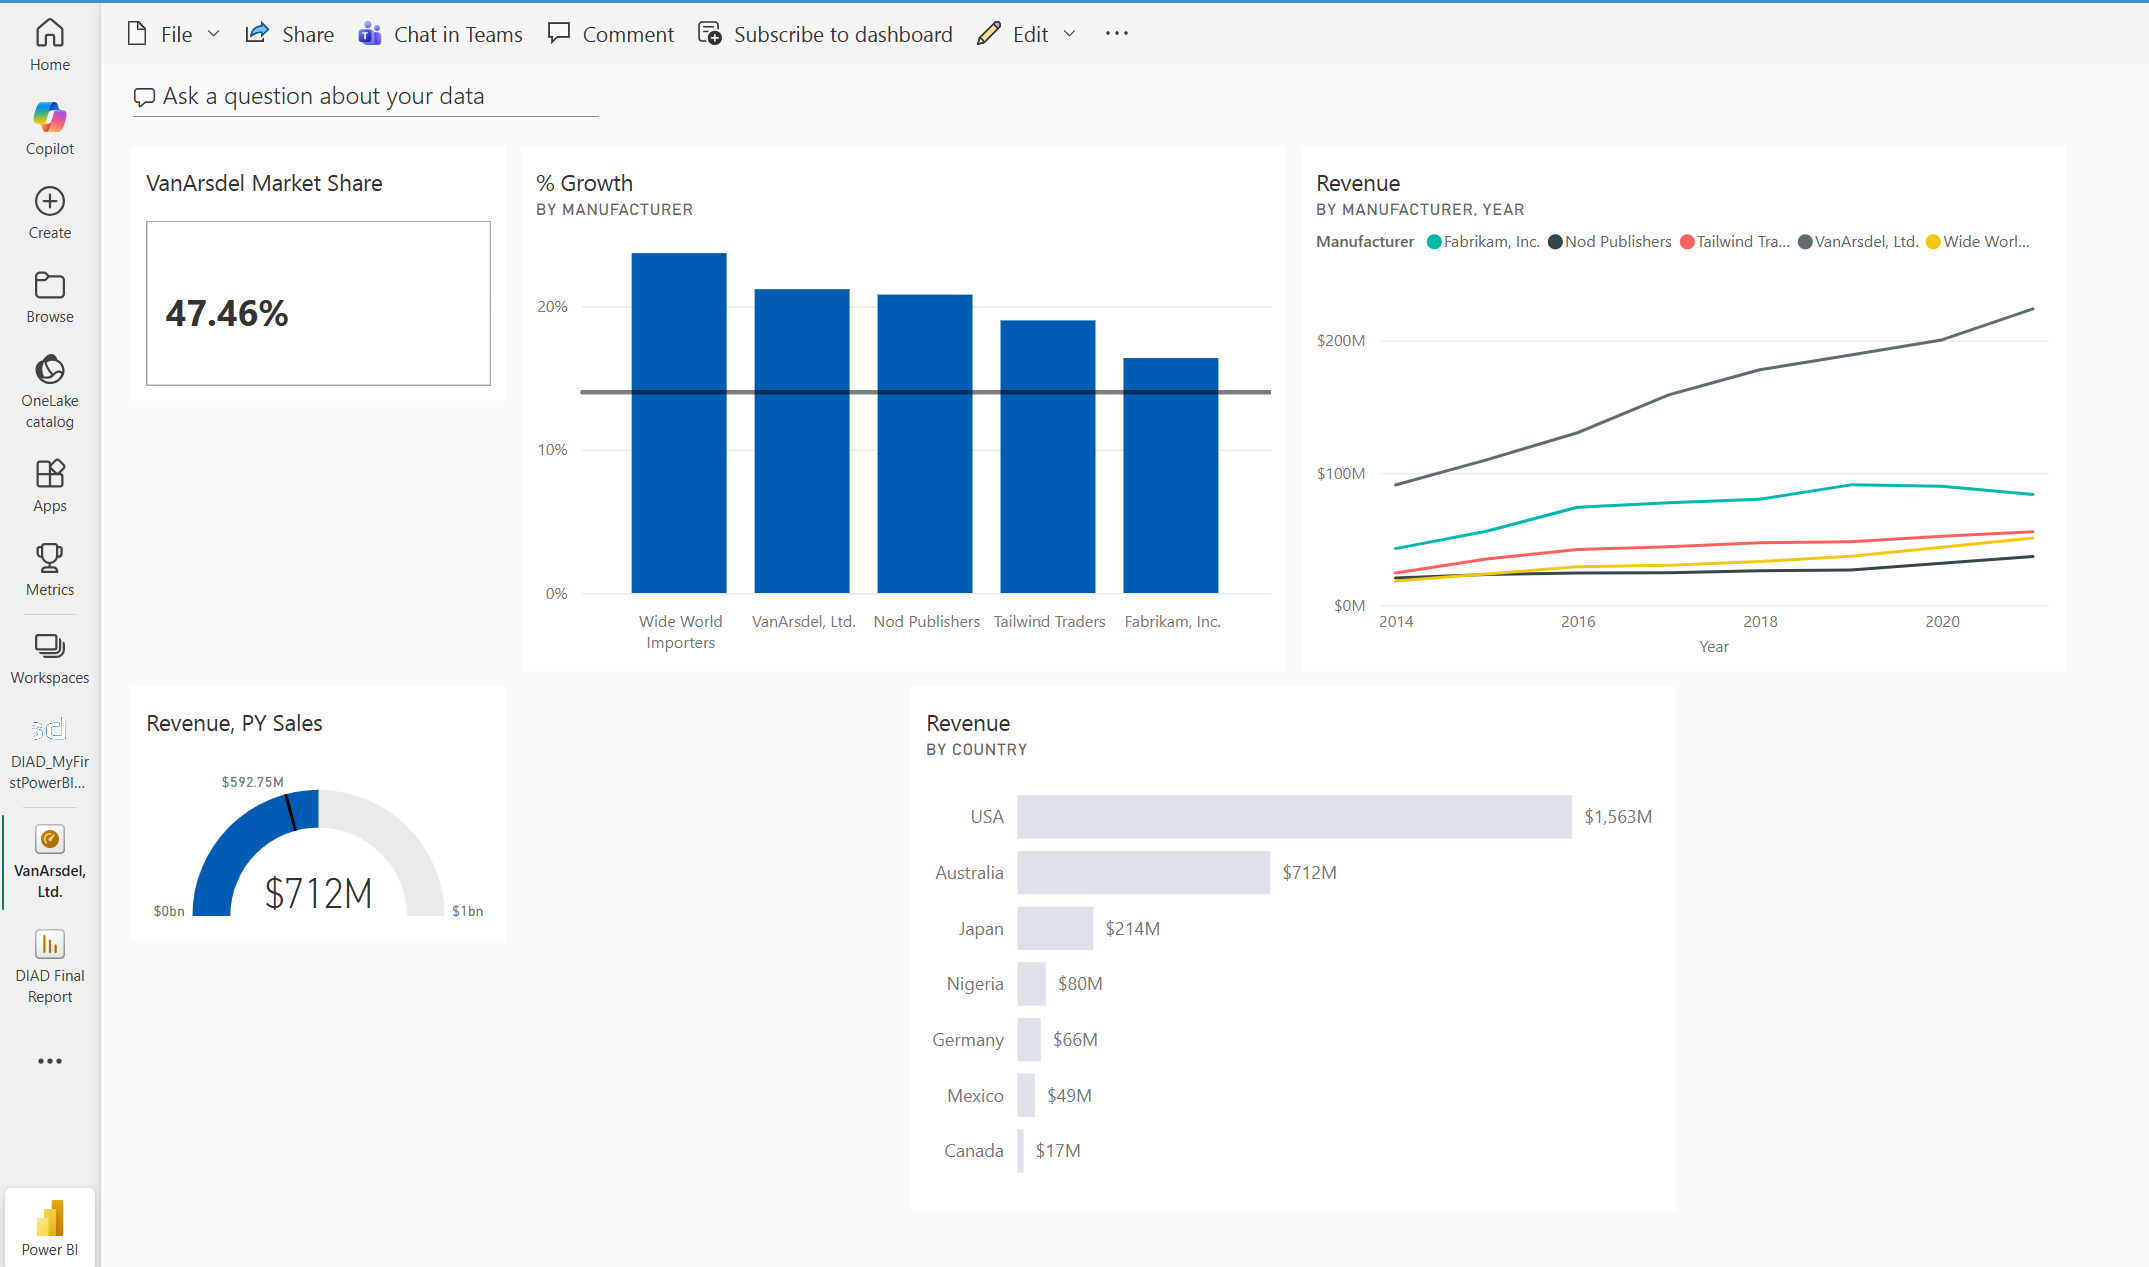Open the OneLake catalog icon
This screenshot has width=2149, height=1267.
(49, 370)
